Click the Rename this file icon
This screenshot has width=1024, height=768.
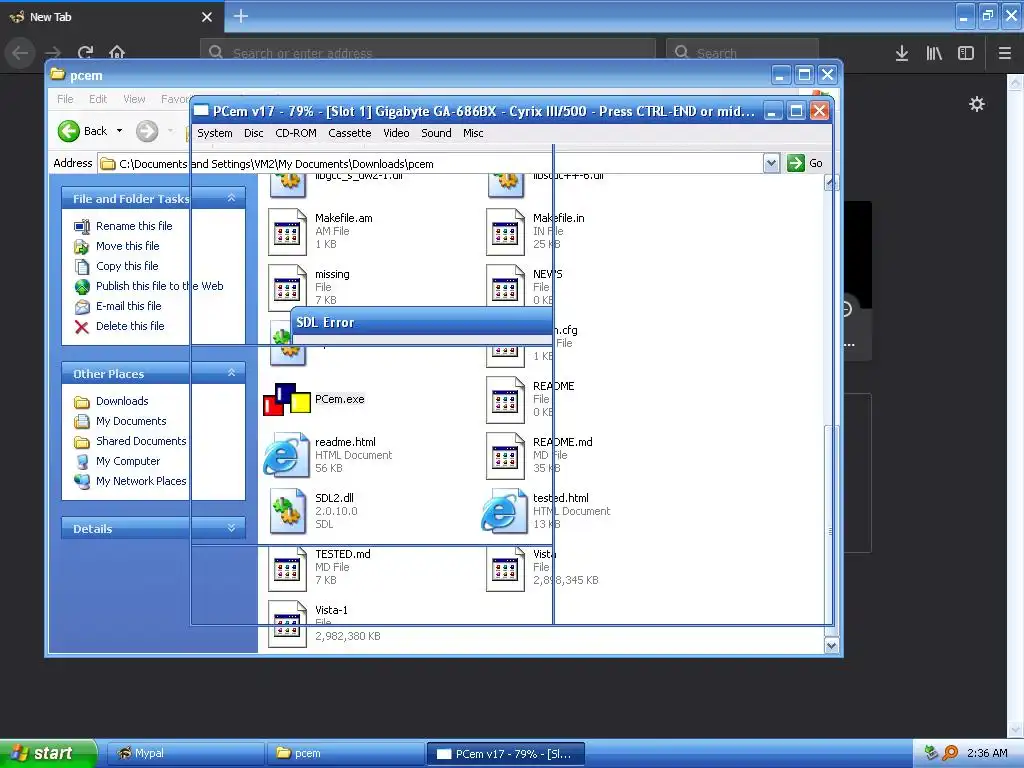pyautogui.click(x=82, y=227)
